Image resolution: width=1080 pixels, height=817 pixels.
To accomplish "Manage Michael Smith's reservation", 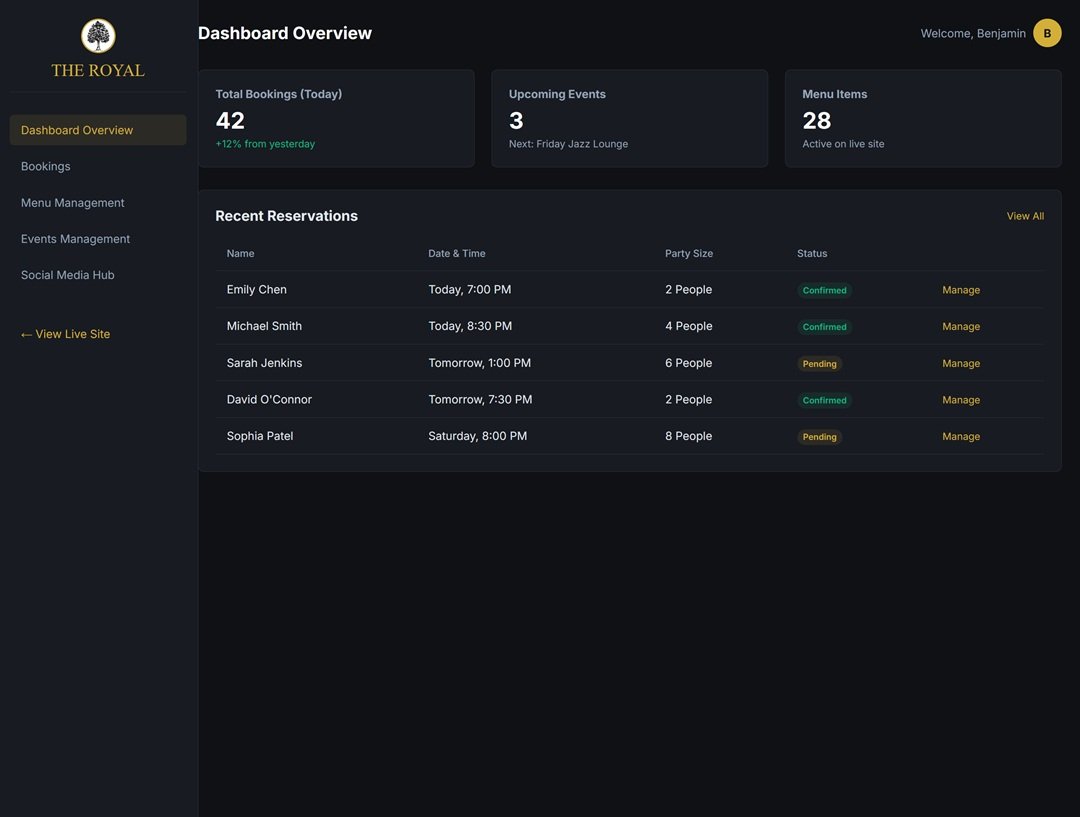I will click(x=961, y=327).
